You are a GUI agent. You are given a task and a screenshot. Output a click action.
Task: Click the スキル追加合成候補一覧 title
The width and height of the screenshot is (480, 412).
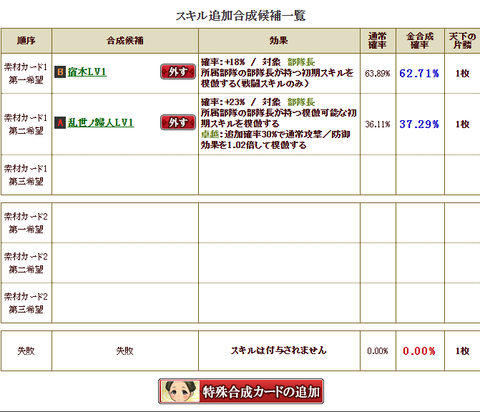pyautogui.click(x=241, y=16)
